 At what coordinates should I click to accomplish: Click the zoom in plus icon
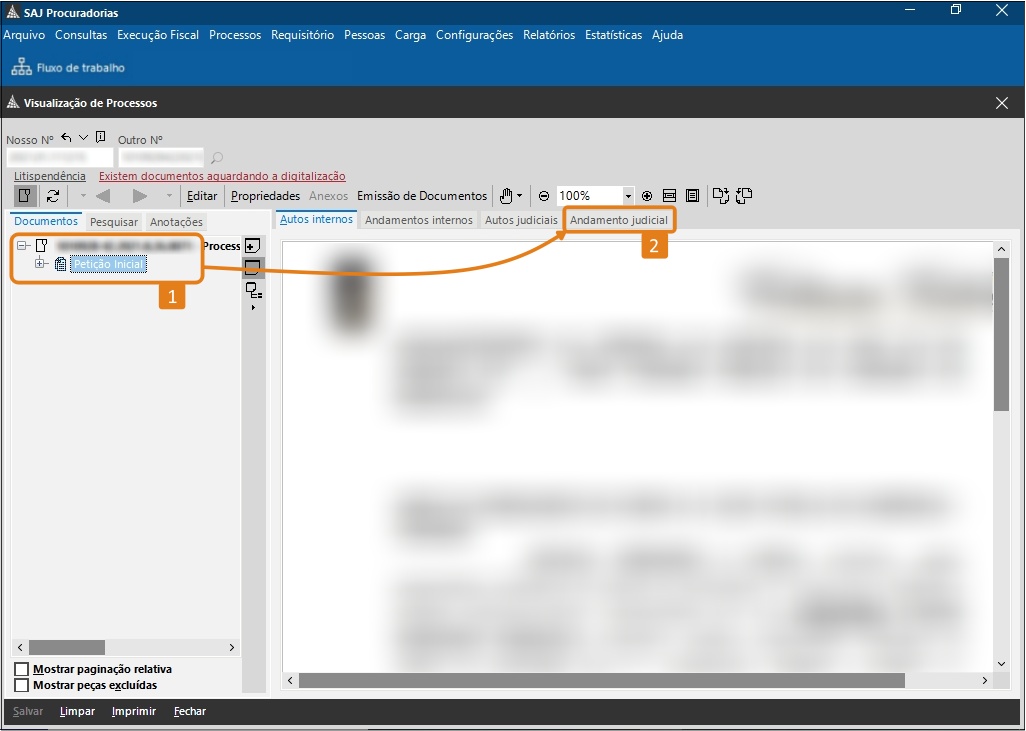[x=647, y=196]
